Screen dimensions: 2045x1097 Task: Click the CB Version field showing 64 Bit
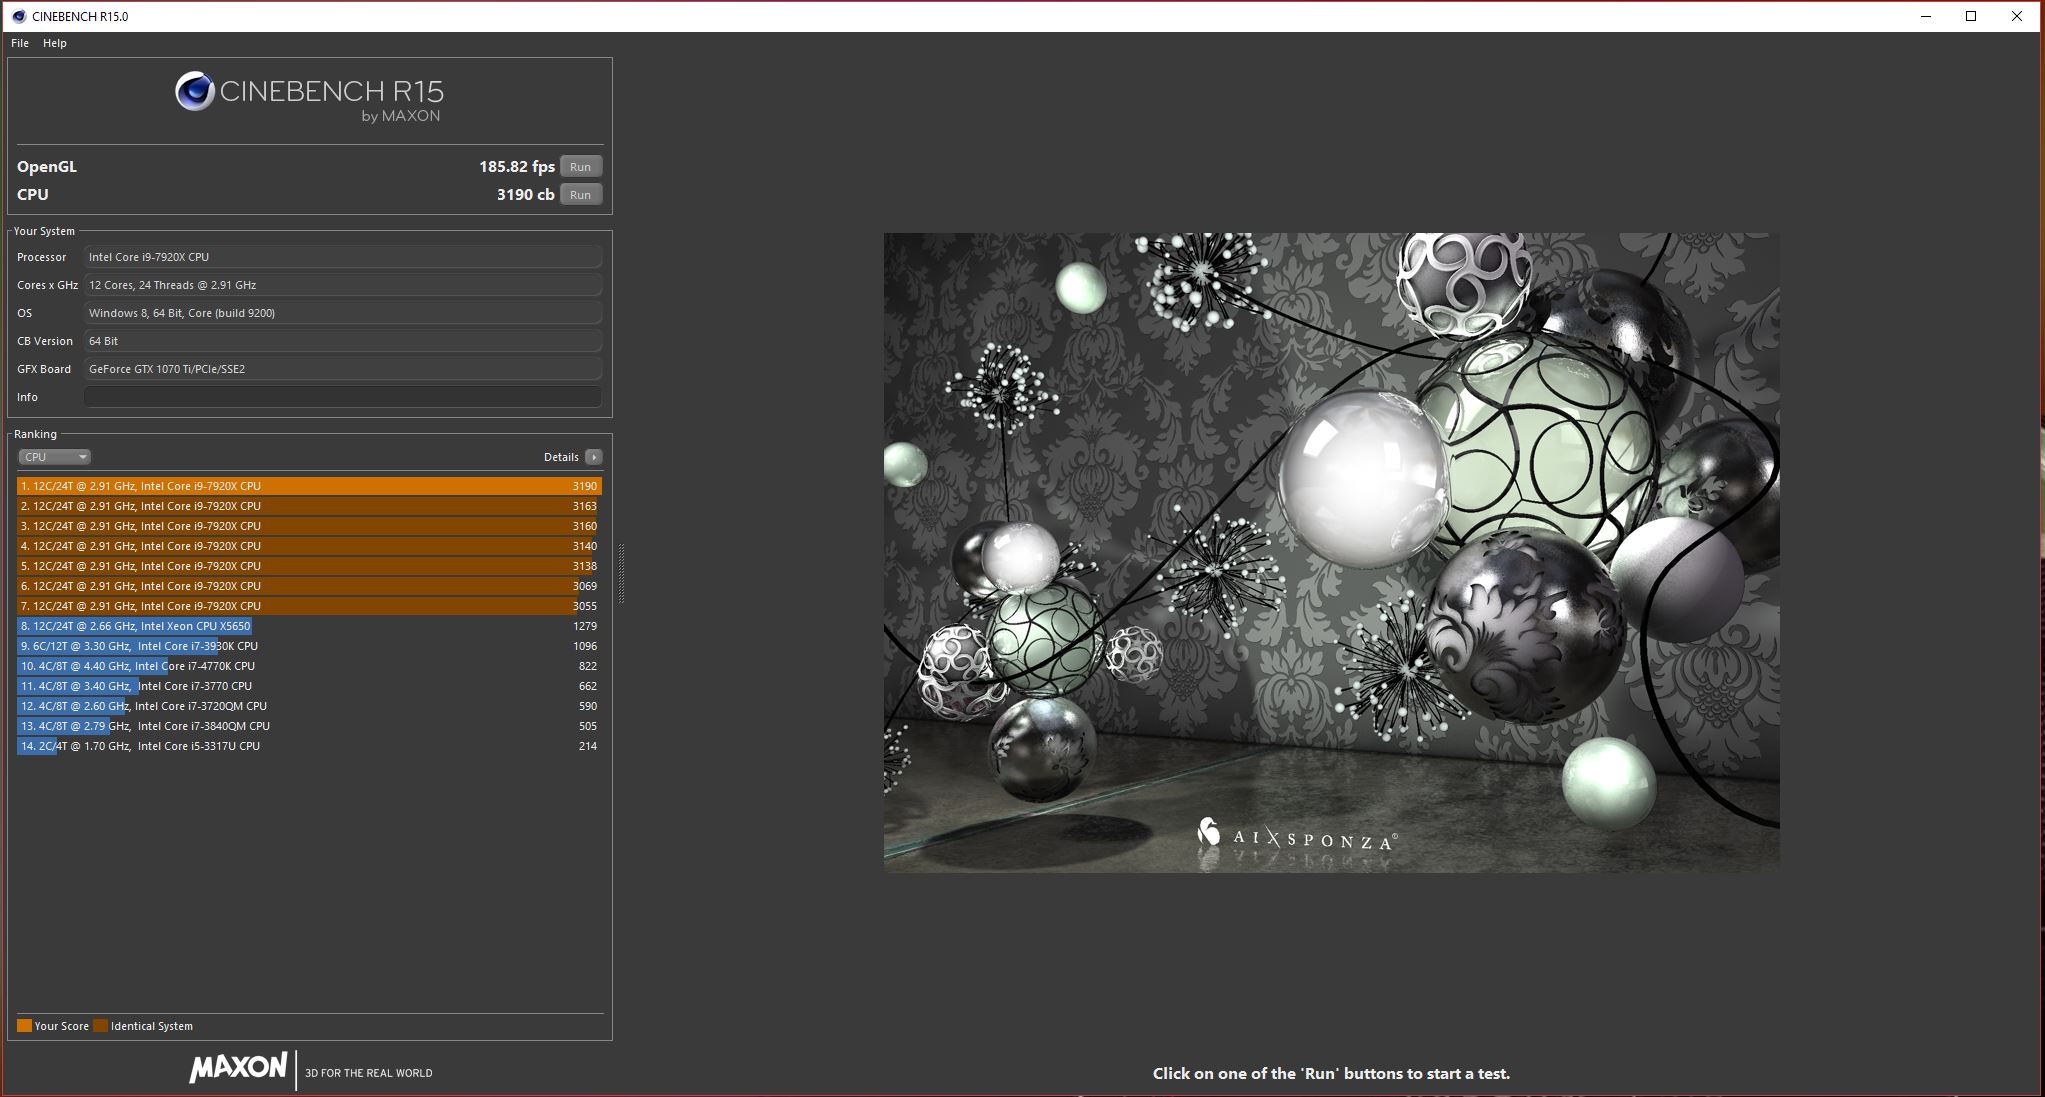coord(343,341)
